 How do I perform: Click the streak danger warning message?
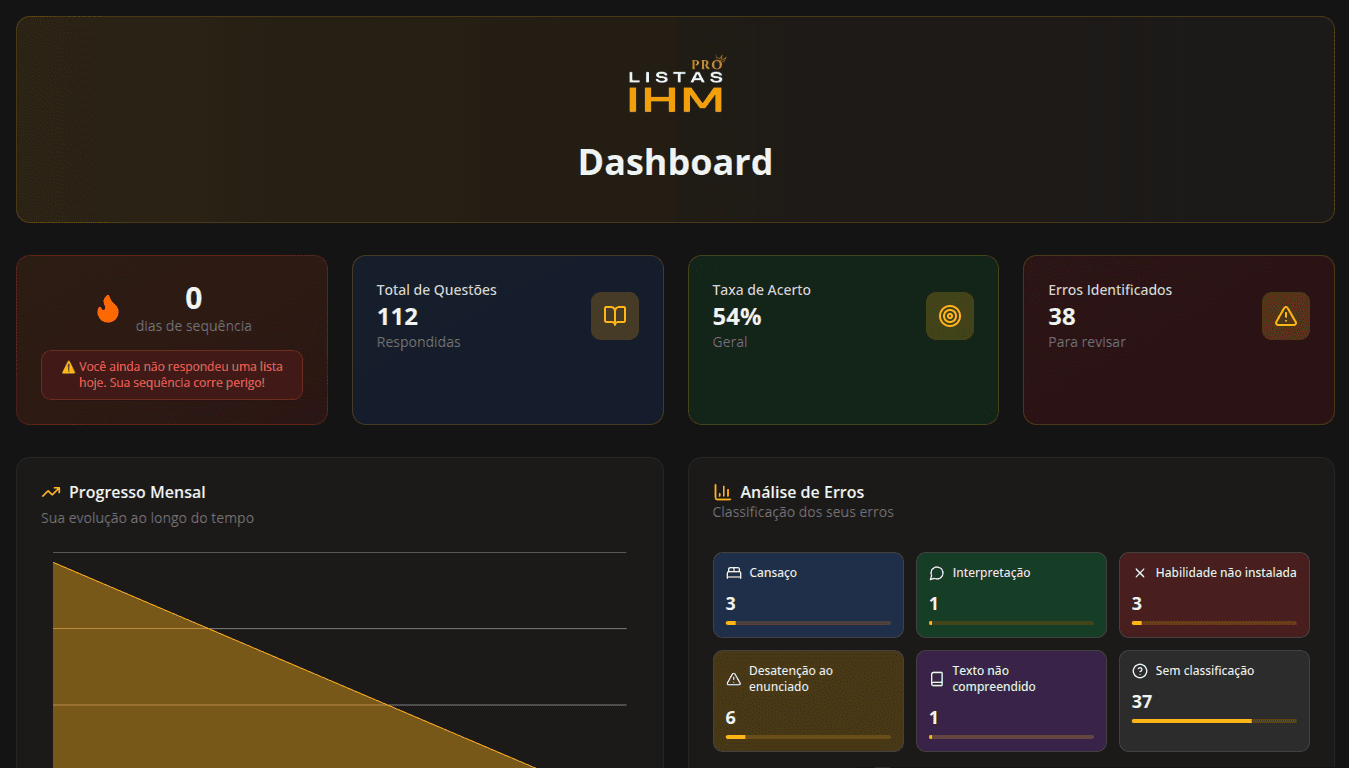point(171,375)
